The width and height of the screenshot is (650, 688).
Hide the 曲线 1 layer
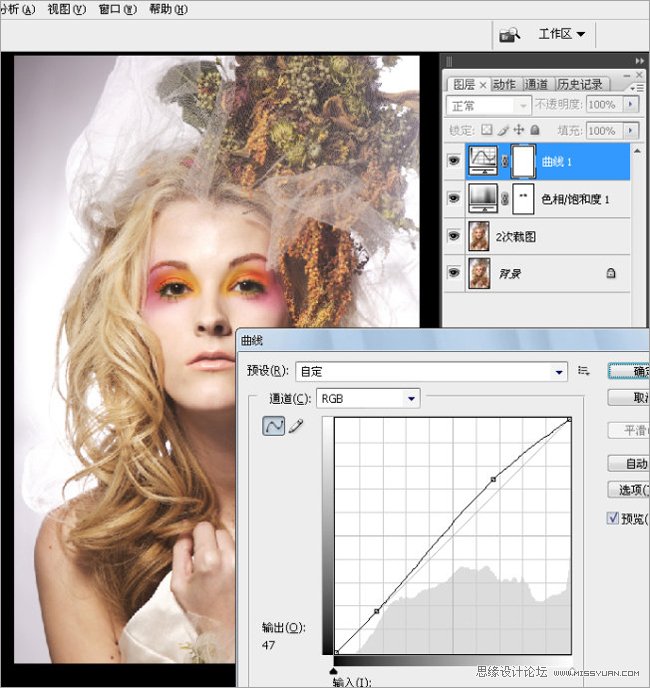coord(455,161)
